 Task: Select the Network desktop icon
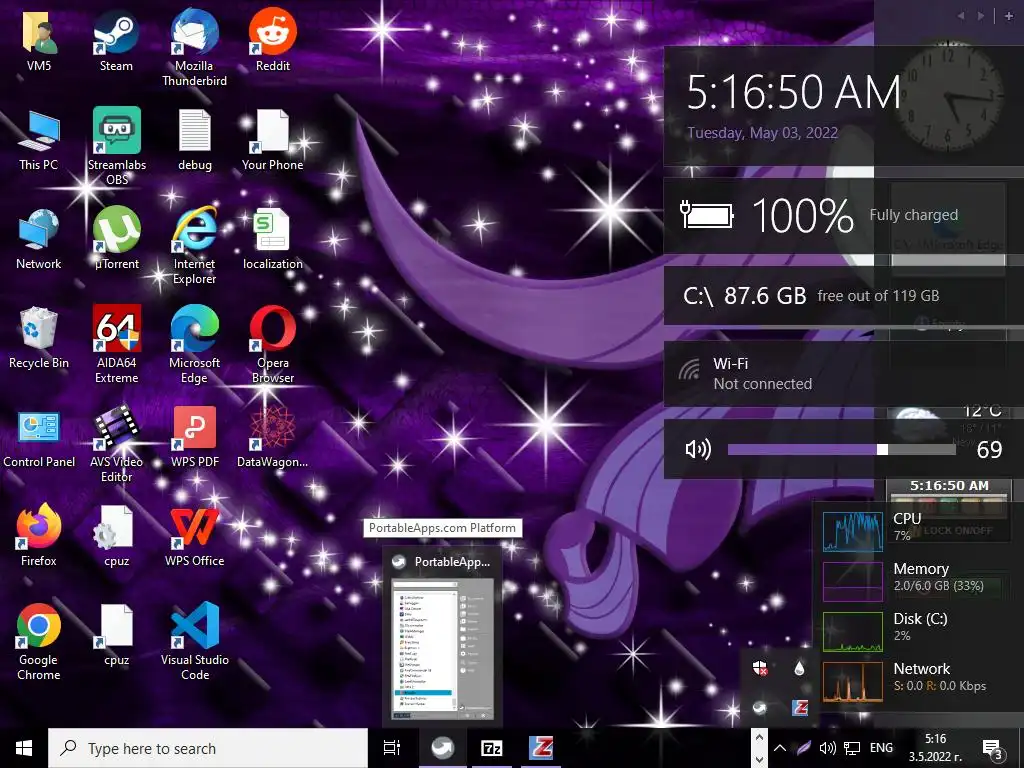click(39, 239)
